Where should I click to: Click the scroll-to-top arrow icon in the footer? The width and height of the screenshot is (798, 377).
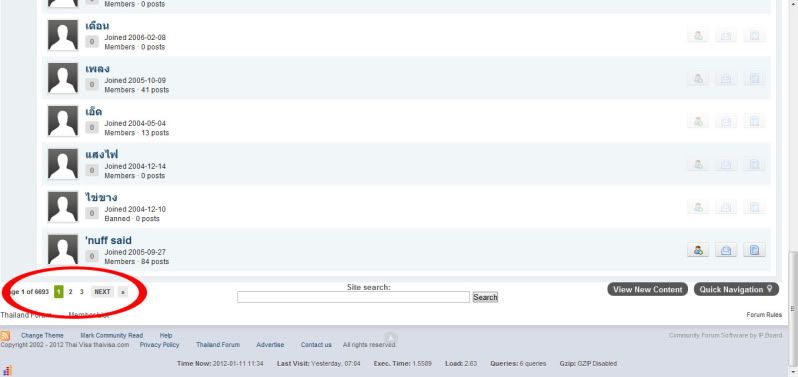tap(390, 338)
